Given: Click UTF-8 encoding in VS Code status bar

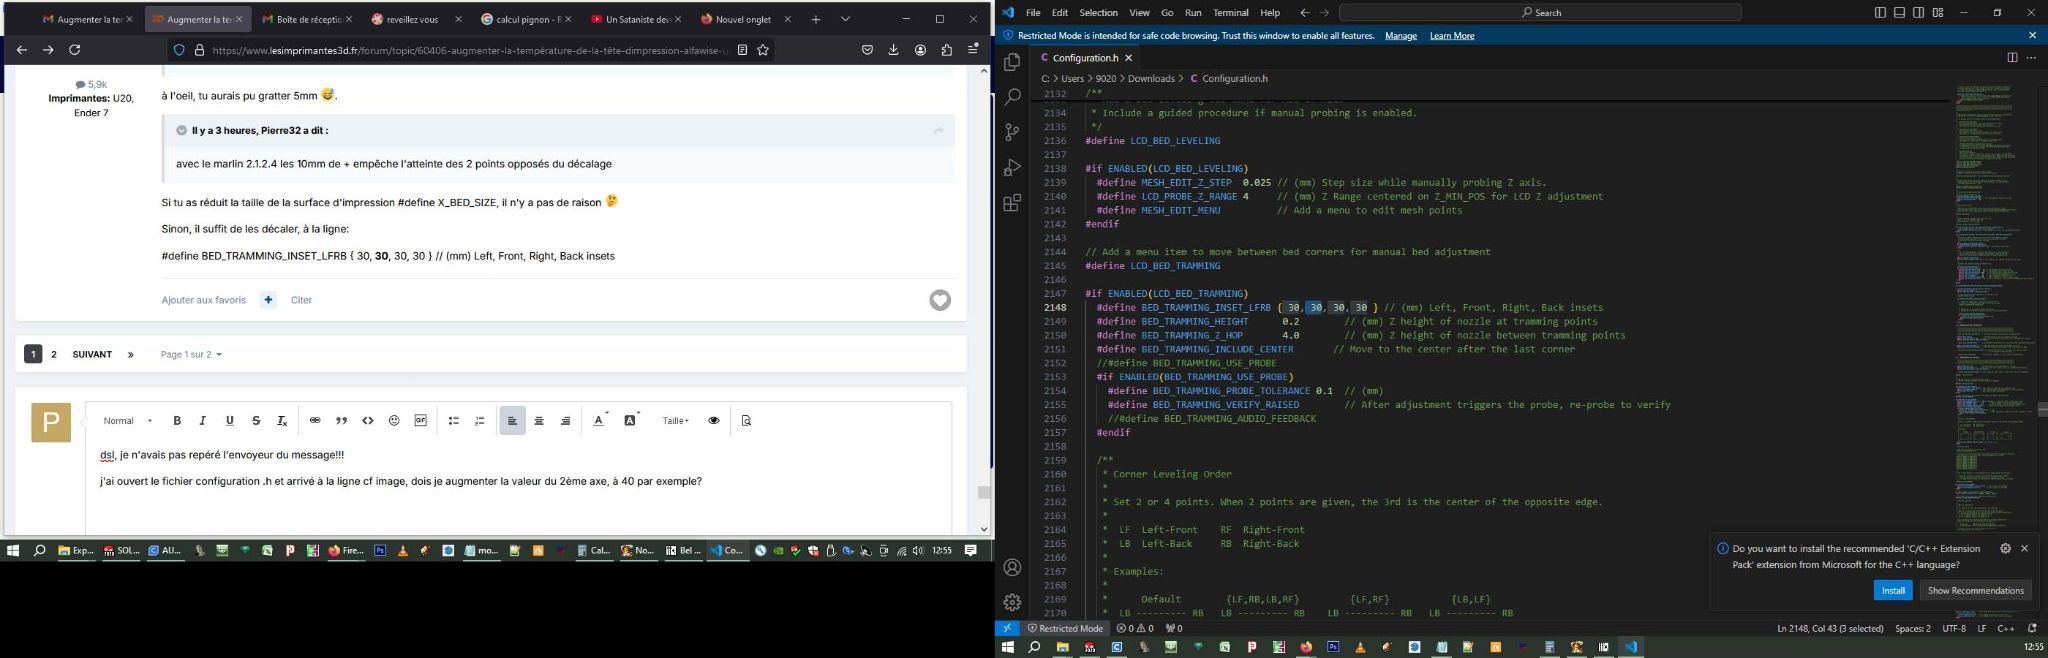Looking at the screenshot, I should (1953, 628).
